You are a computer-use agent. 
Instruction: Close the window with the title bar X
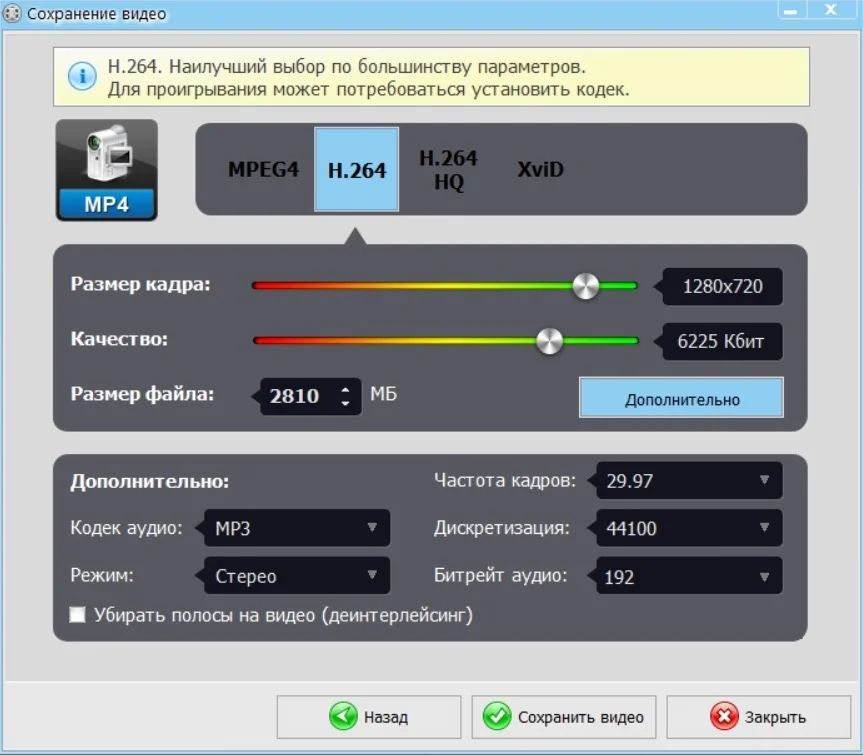(x=831, y=10)
